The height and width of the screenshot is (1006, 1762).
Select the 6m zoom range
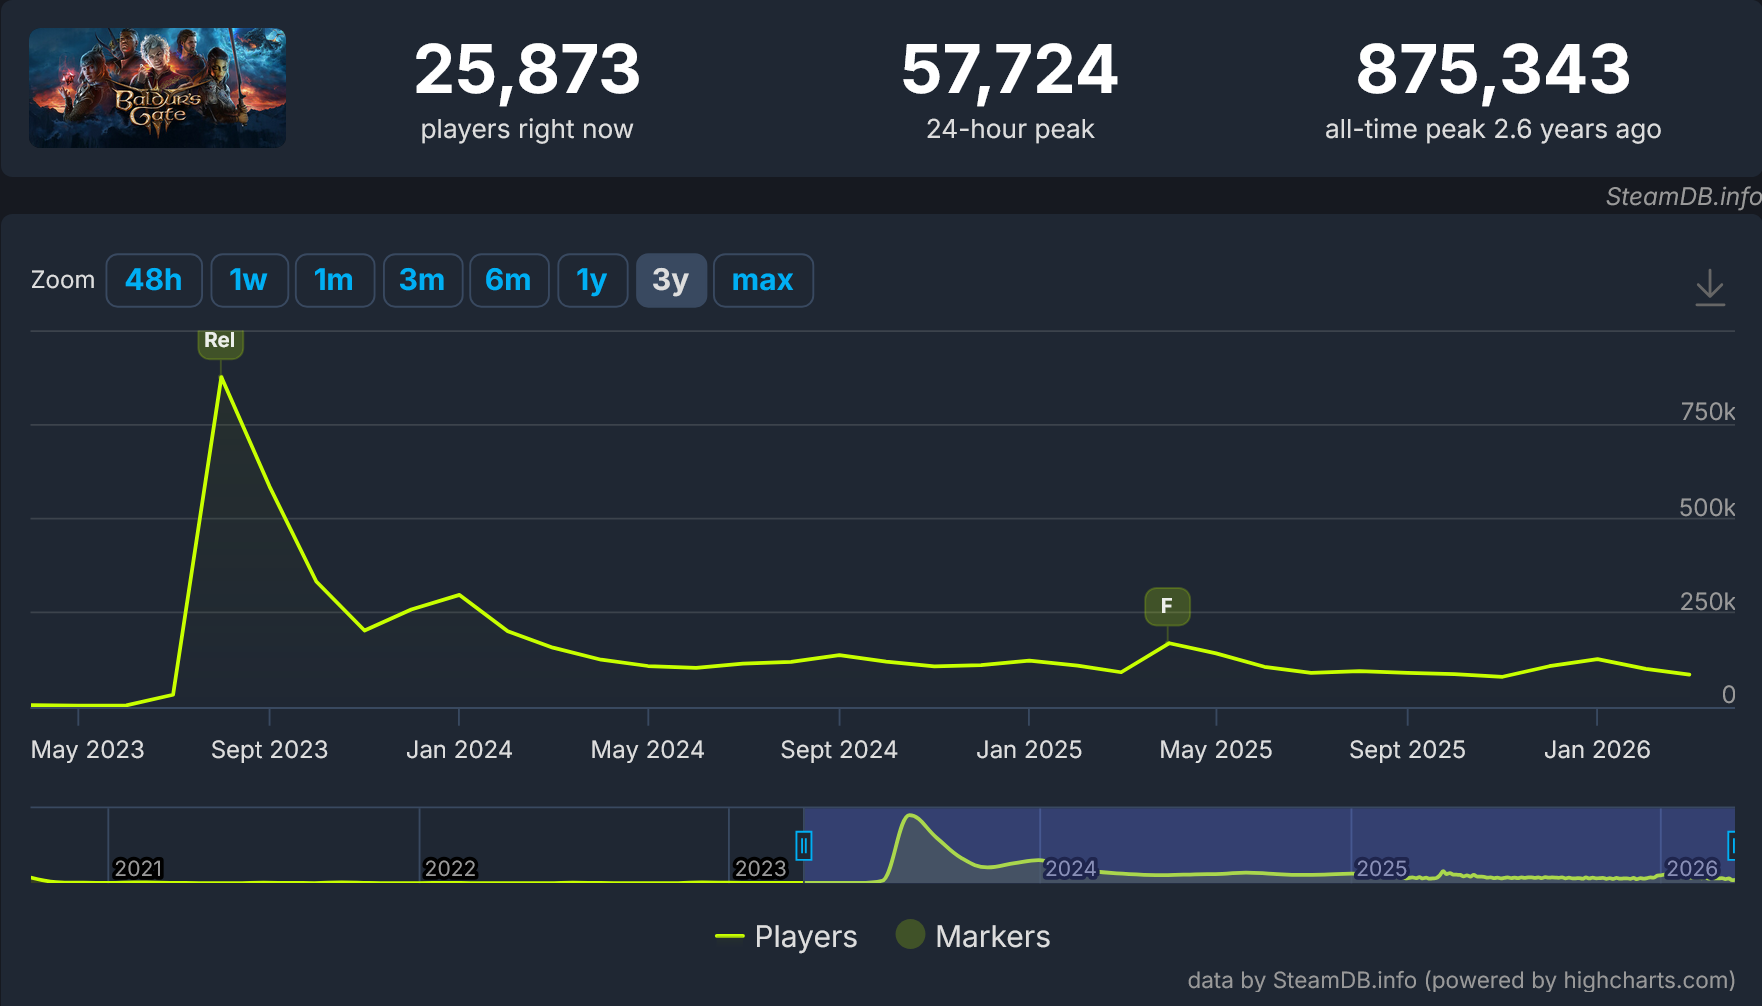click(x=509, y=280)
